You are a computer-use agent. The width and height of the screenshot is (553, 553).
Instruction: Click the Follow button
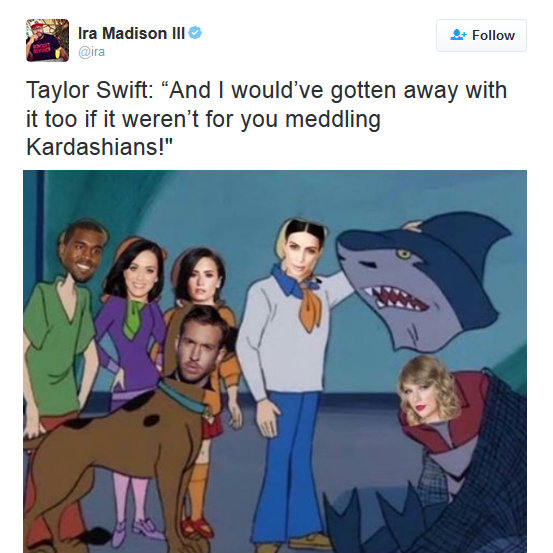[481, 35]
